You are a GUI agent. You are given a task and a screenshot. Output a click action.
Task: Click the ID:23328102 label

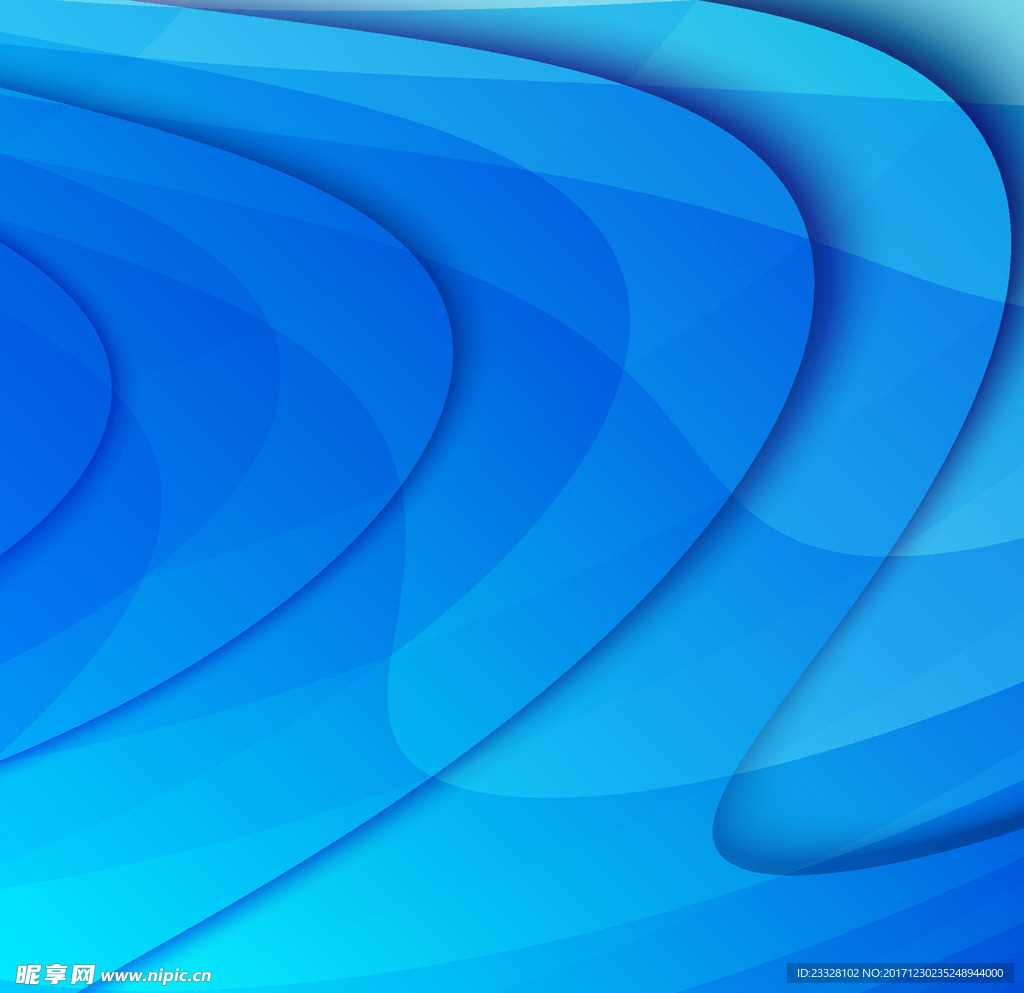(x=830, y=973)
